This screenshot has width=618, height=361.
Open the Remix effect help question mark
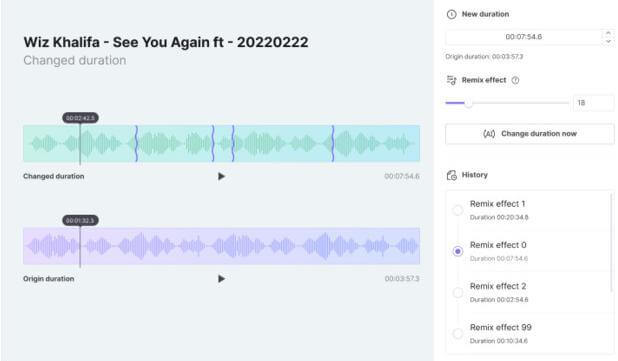(515, 80)
